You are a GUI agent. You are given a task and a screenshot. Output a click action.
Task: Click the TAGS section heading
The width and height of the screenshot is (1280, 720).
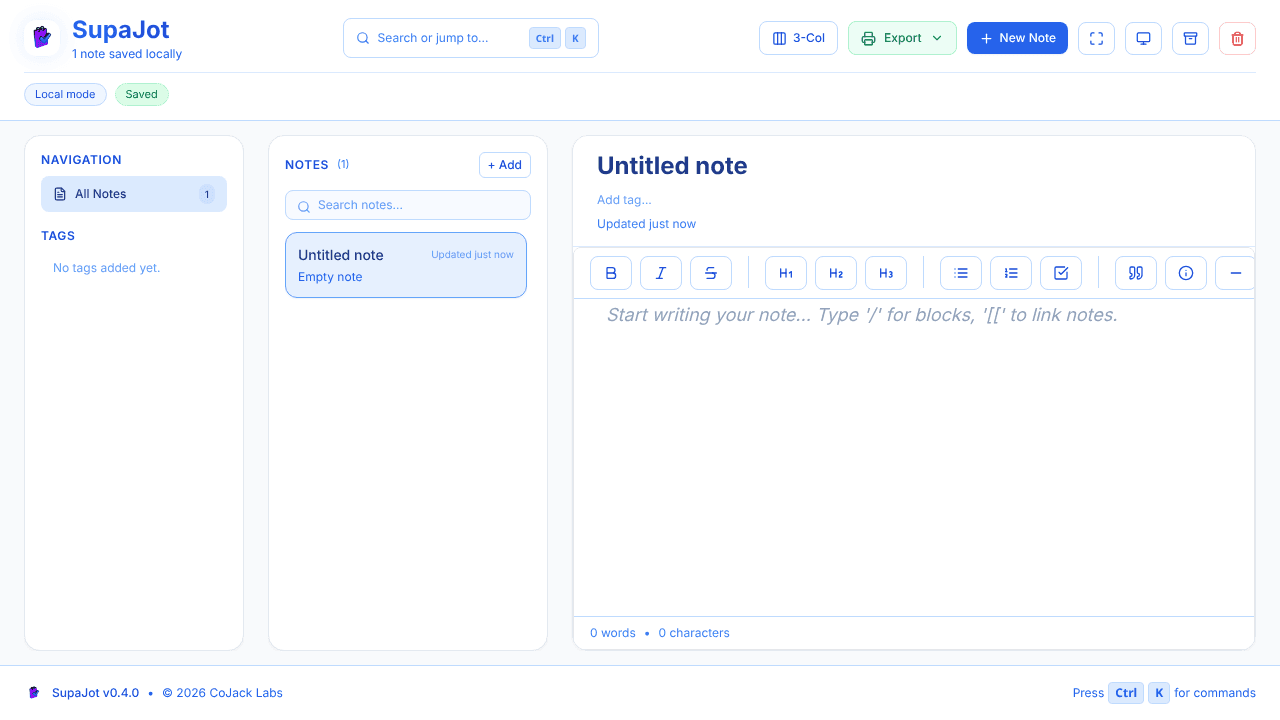(x=58, y=236)
